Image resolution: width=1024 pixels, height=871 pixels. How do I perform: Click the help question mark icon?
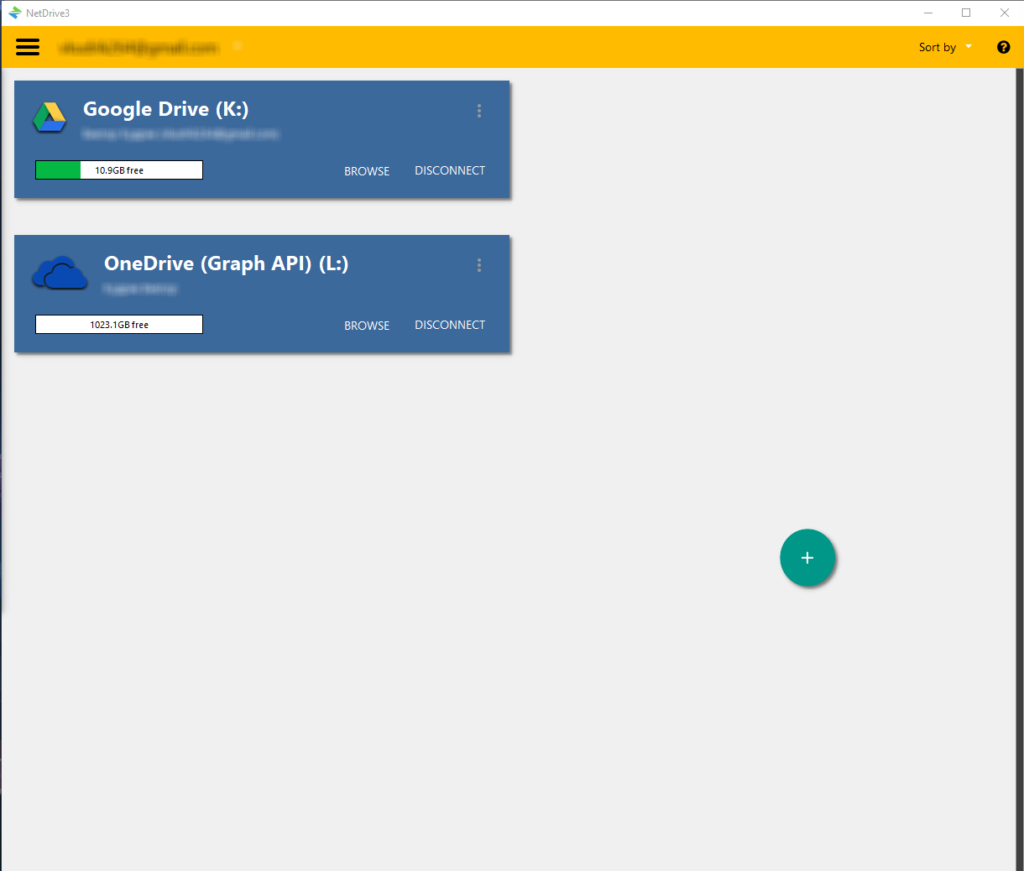1003,47
